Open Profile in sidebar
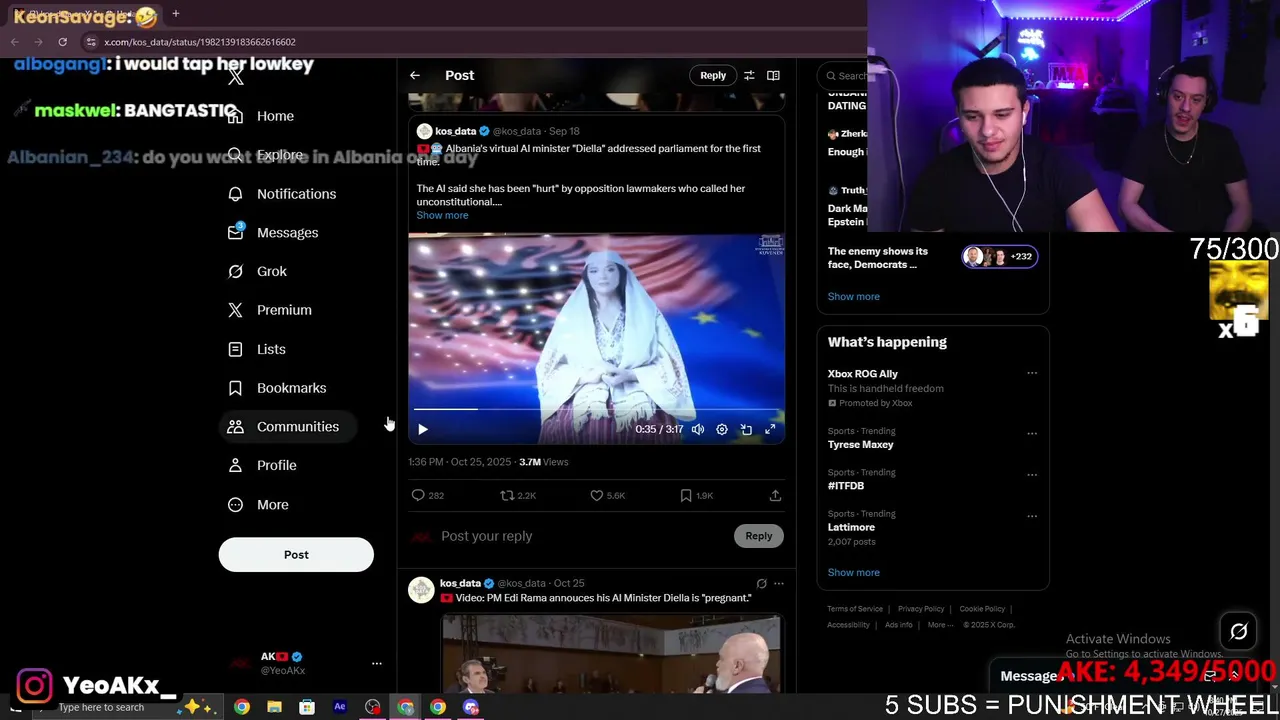Image resolution: width=1280 pixels, height=720 pixels. 263,466
